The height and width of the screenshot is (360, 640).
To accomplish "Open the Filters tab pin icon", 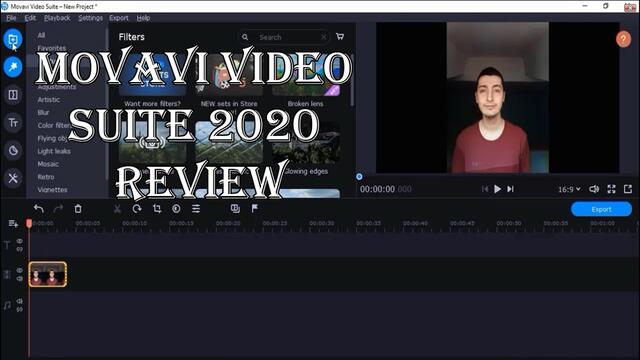I will pyautogui.click(x=13, y=67).
